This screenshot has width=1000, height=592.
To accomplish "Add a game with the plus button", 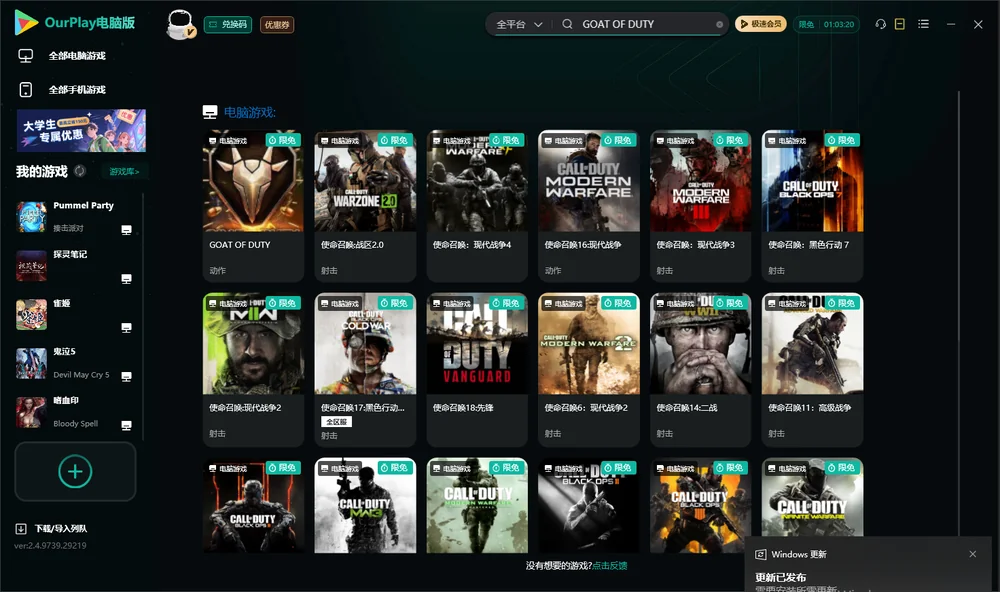I will click(75, 471).
